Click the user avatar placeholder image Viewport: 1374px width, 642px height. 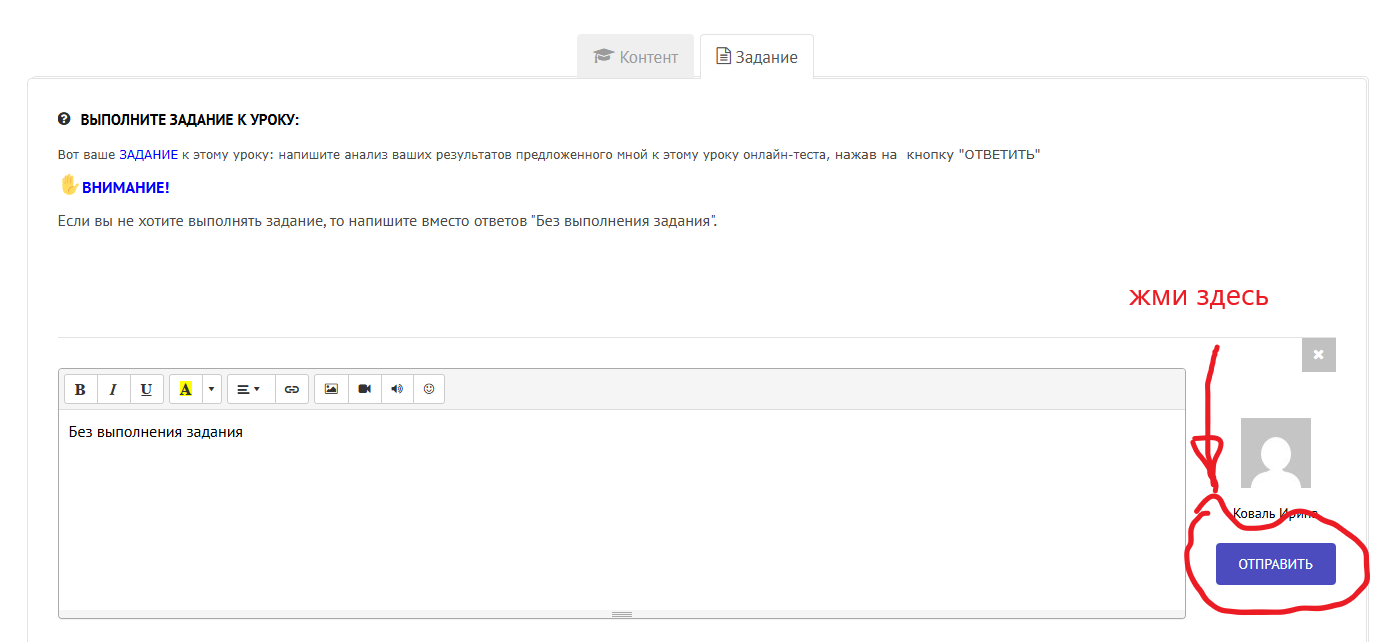click(x=1275, y=453)
